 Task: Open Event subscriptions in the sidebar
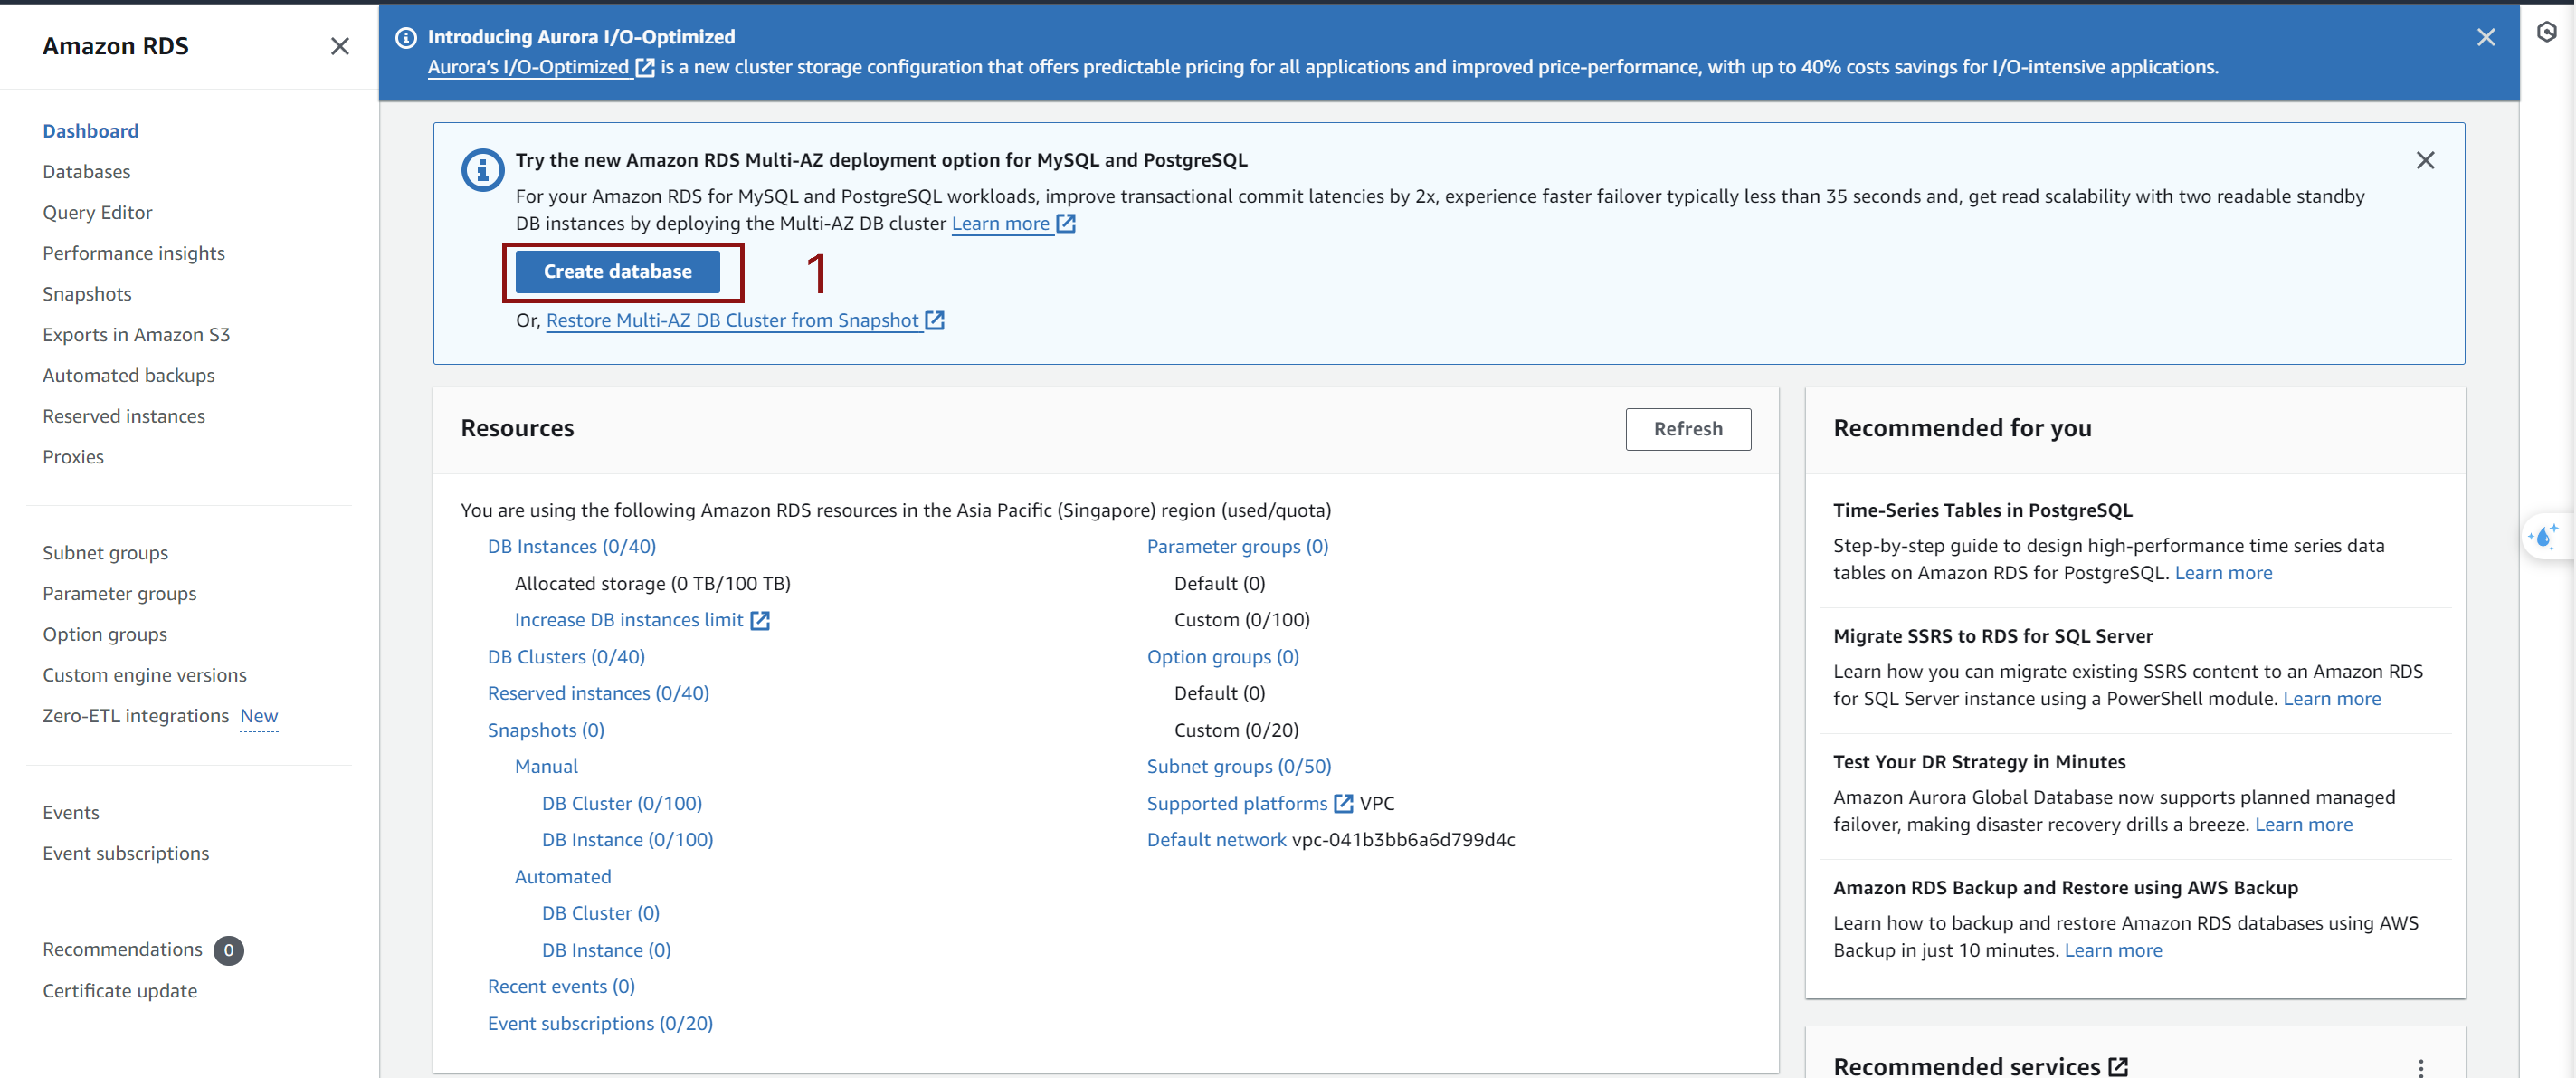click(x=126, y=853)
